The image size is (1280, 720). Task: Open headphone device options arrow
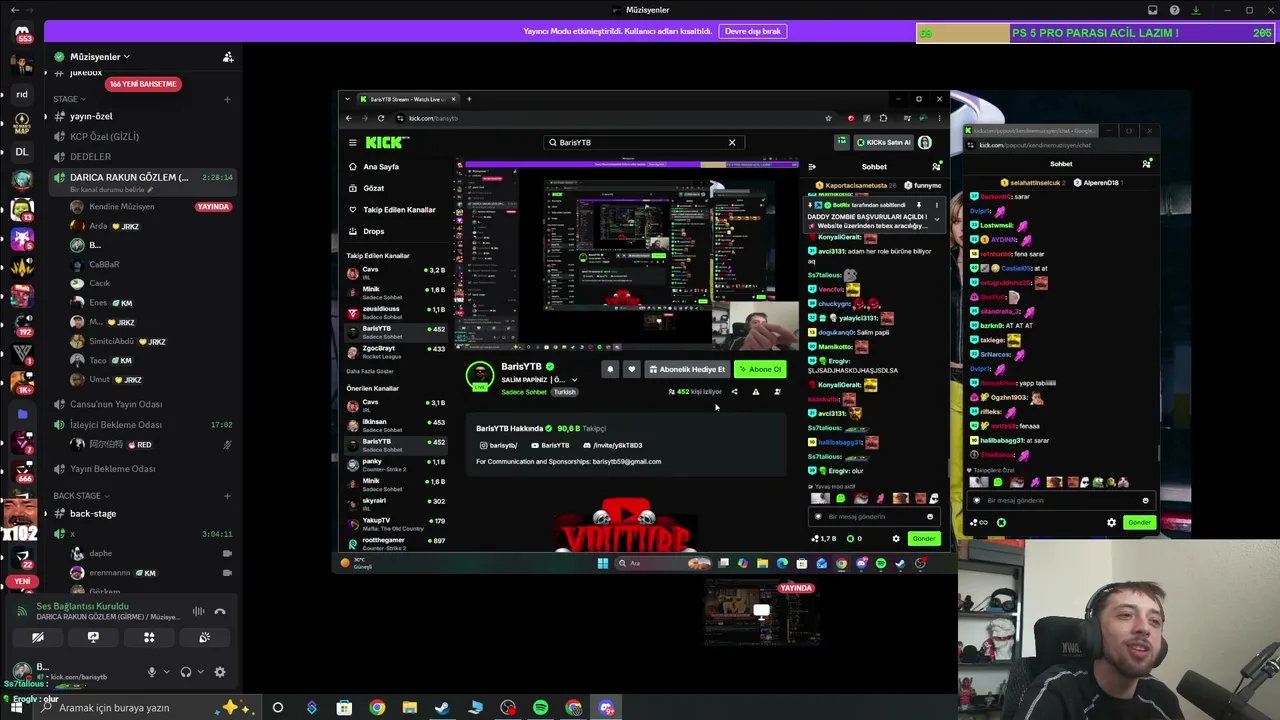pyautogui.click(x=200, y=672)
